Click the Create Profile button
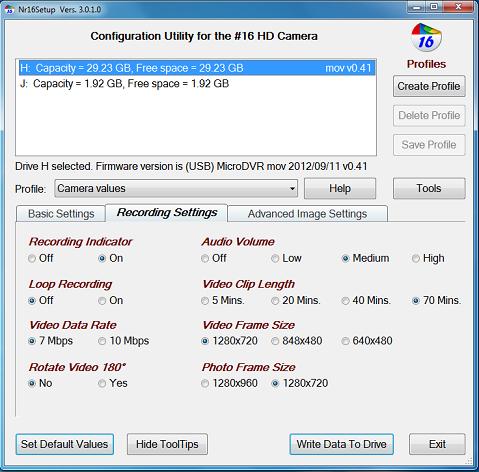This screenshot has height=472, width=479. [x=429, y=86]
